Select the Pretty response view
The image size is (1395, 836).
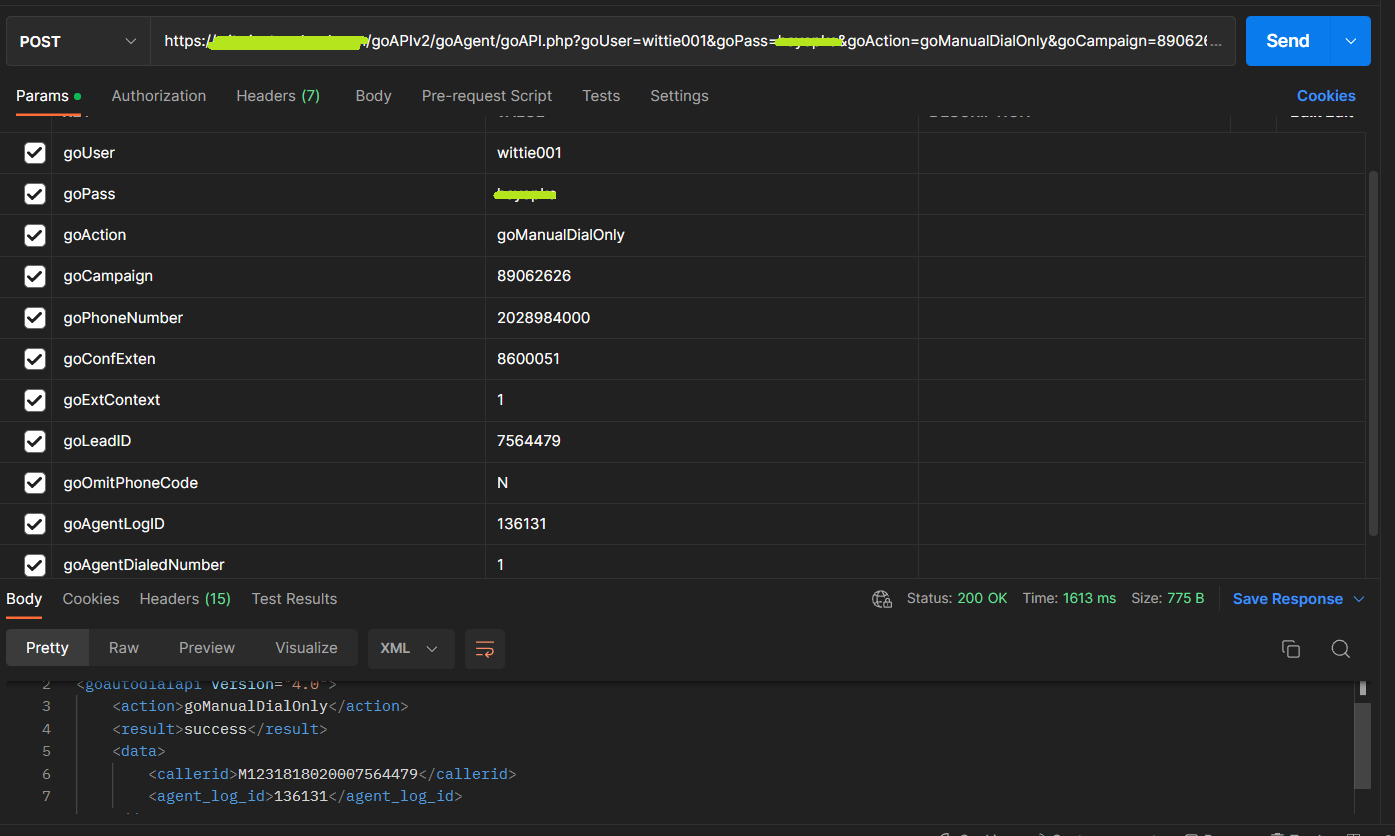[x=47, y=648]
